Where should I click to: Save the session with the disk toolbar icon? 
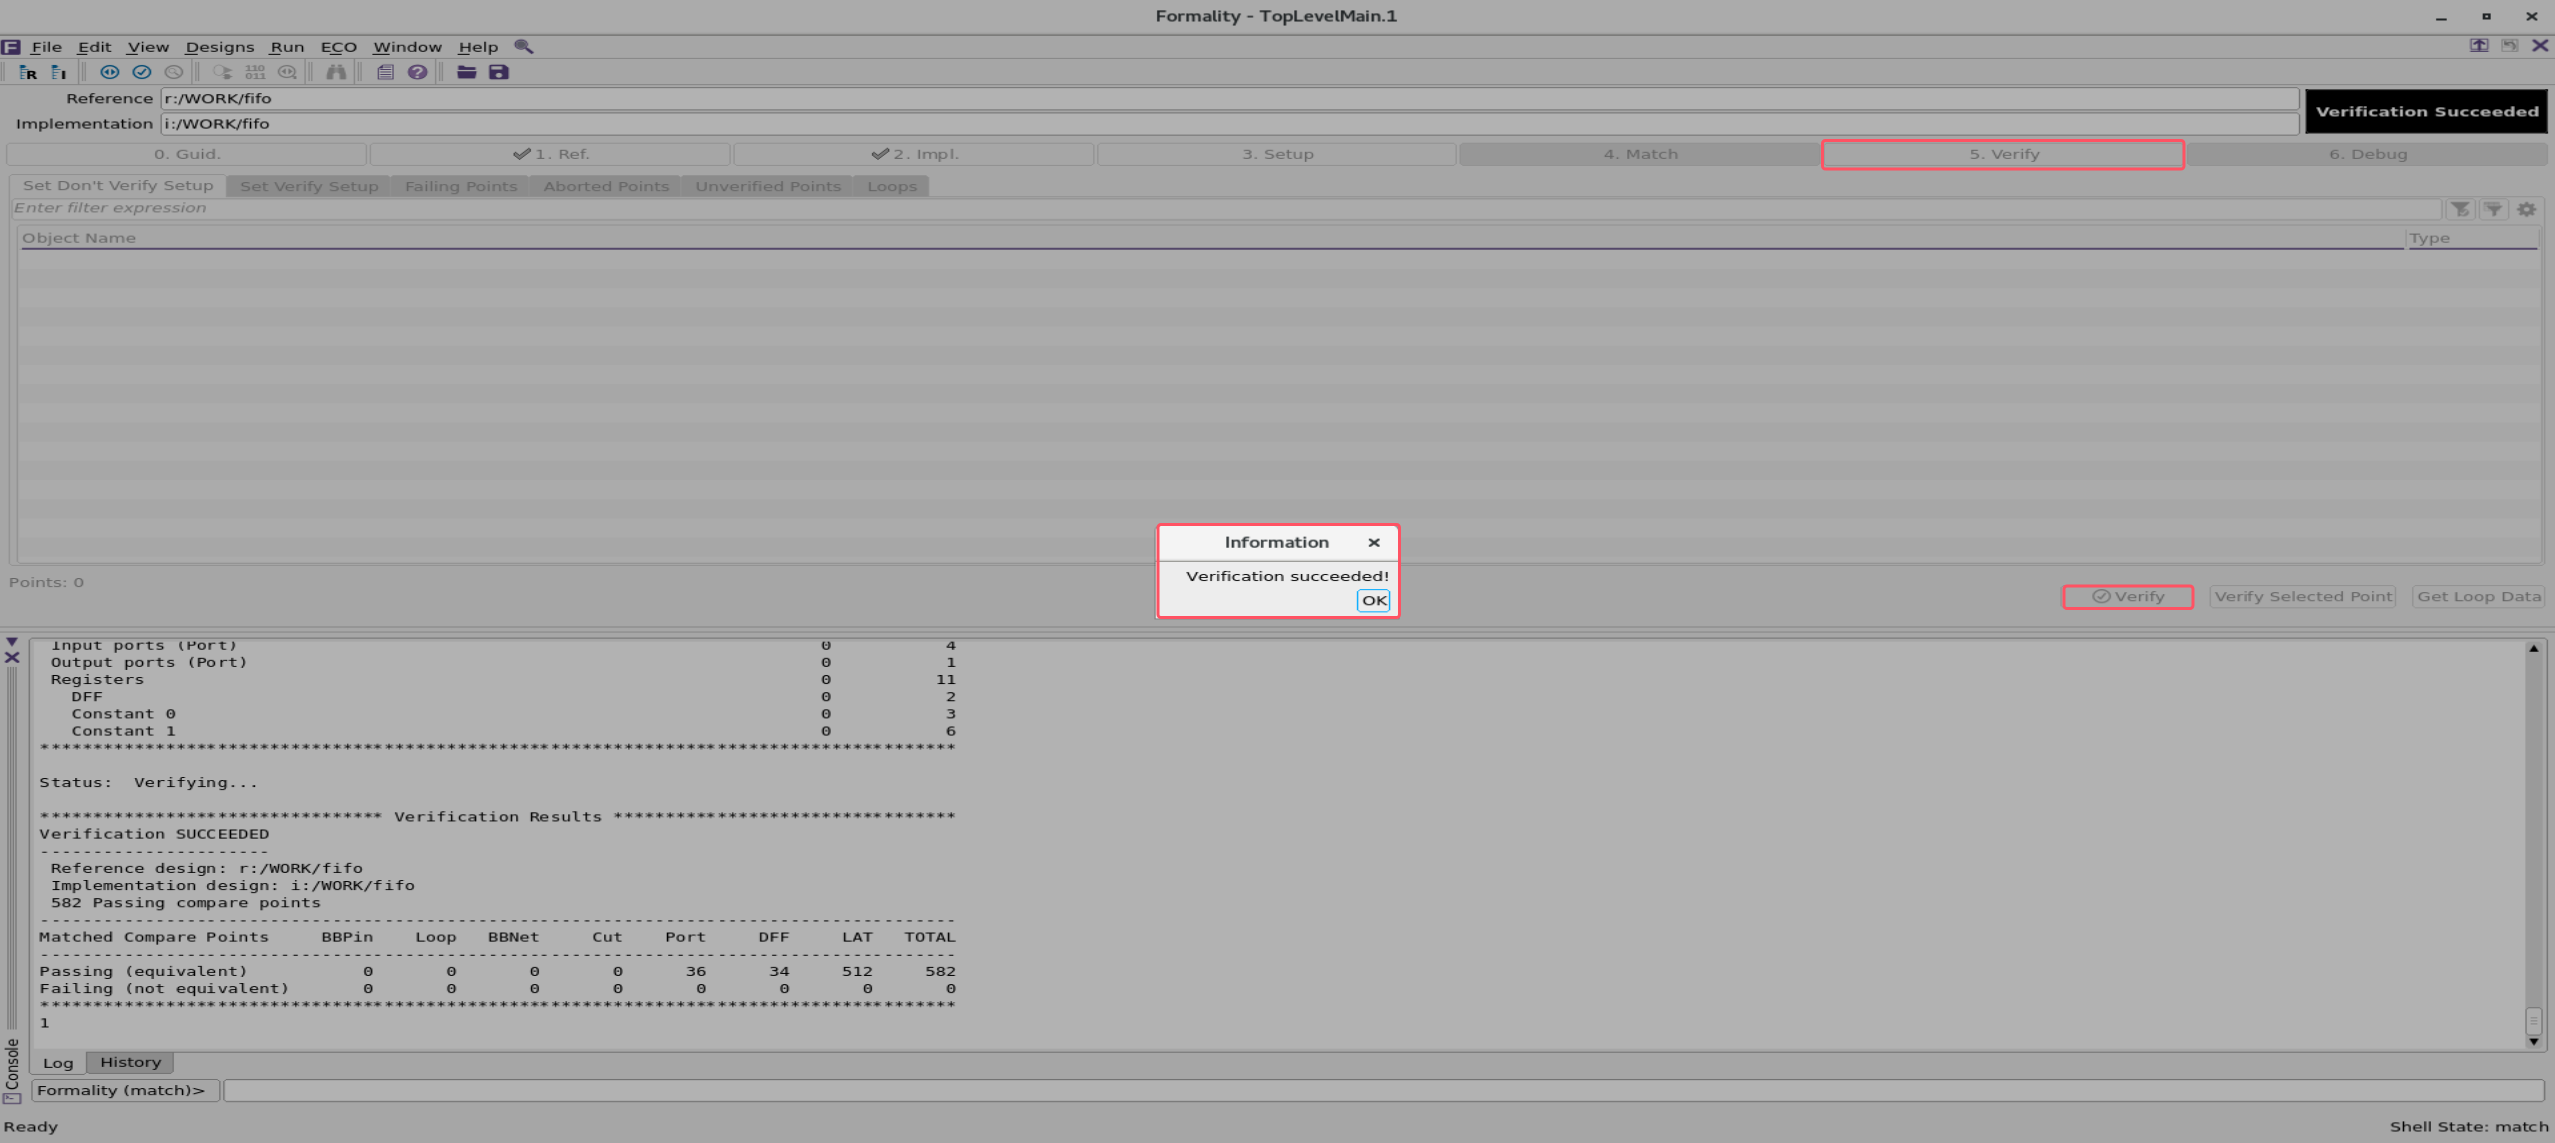(500, 72)
